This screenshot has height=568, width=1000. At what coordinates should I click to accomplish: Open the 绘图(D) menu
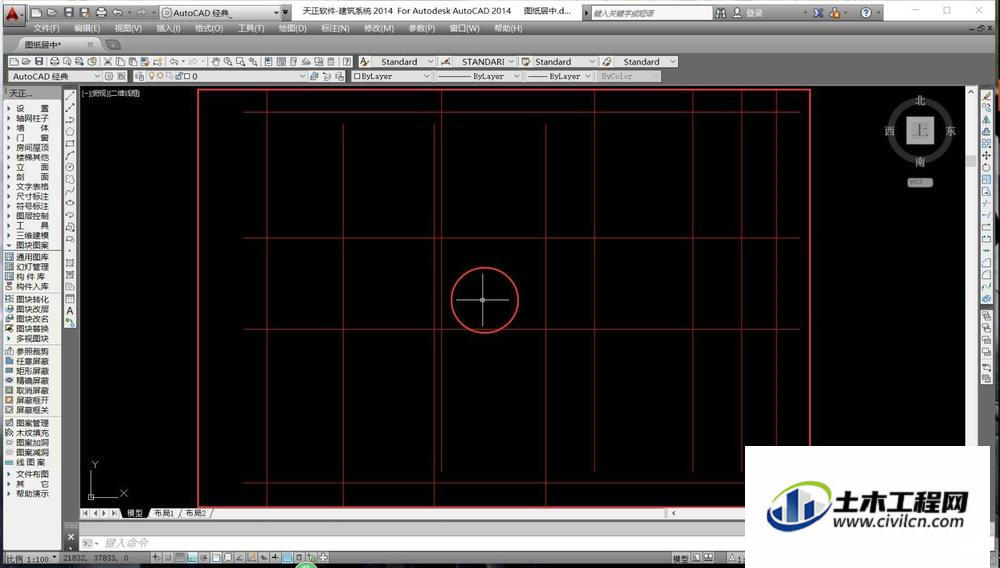tap(293, 29)
